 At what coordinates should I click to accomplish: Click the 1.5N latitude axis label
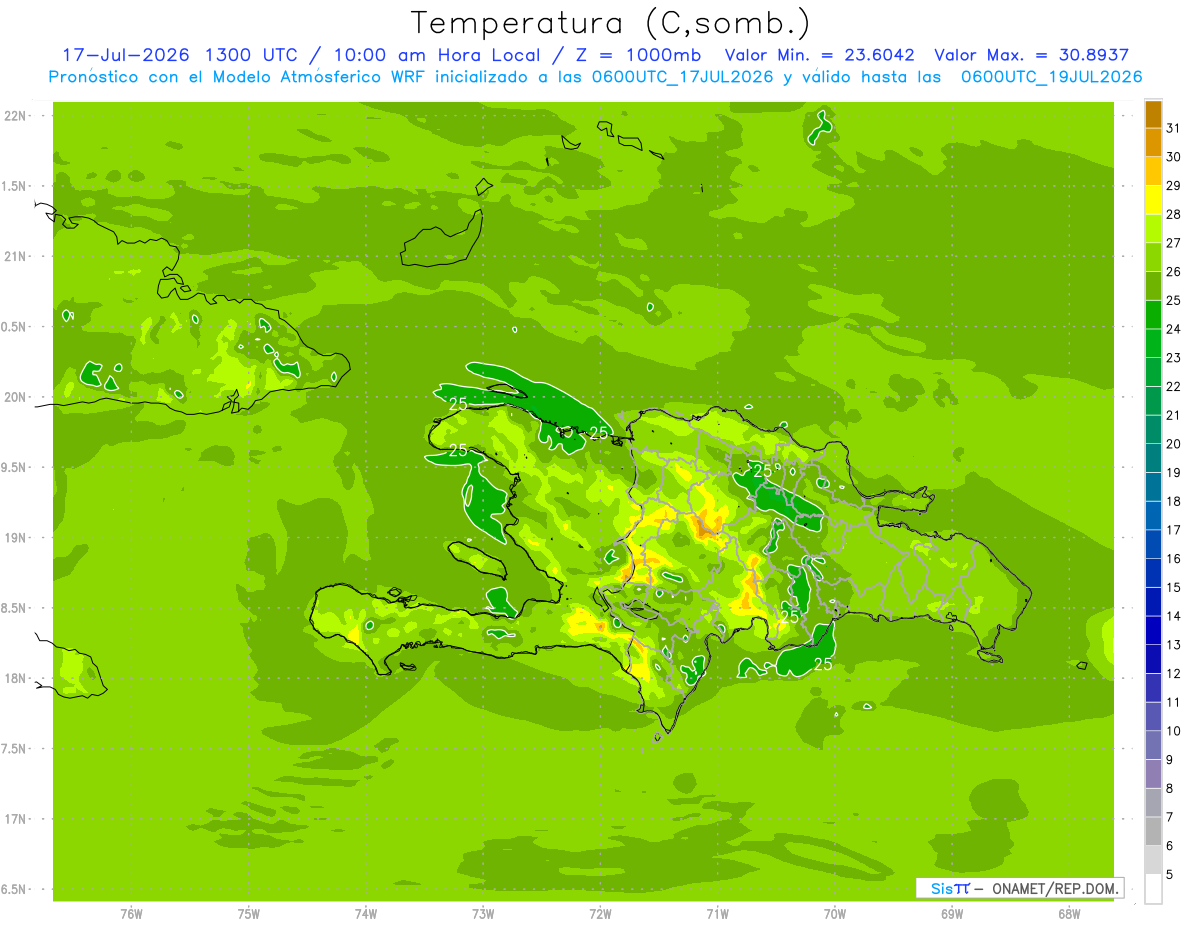(x=16, y=186)
